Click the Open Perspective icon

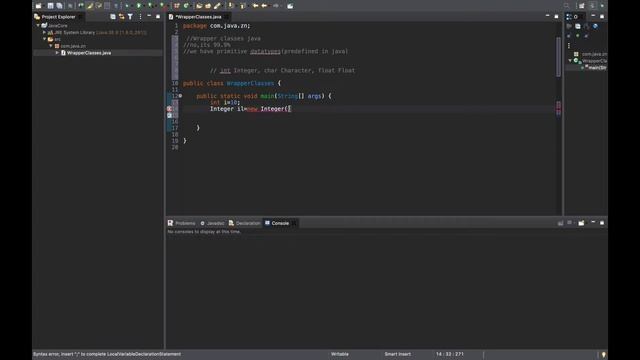click(582, 6)
